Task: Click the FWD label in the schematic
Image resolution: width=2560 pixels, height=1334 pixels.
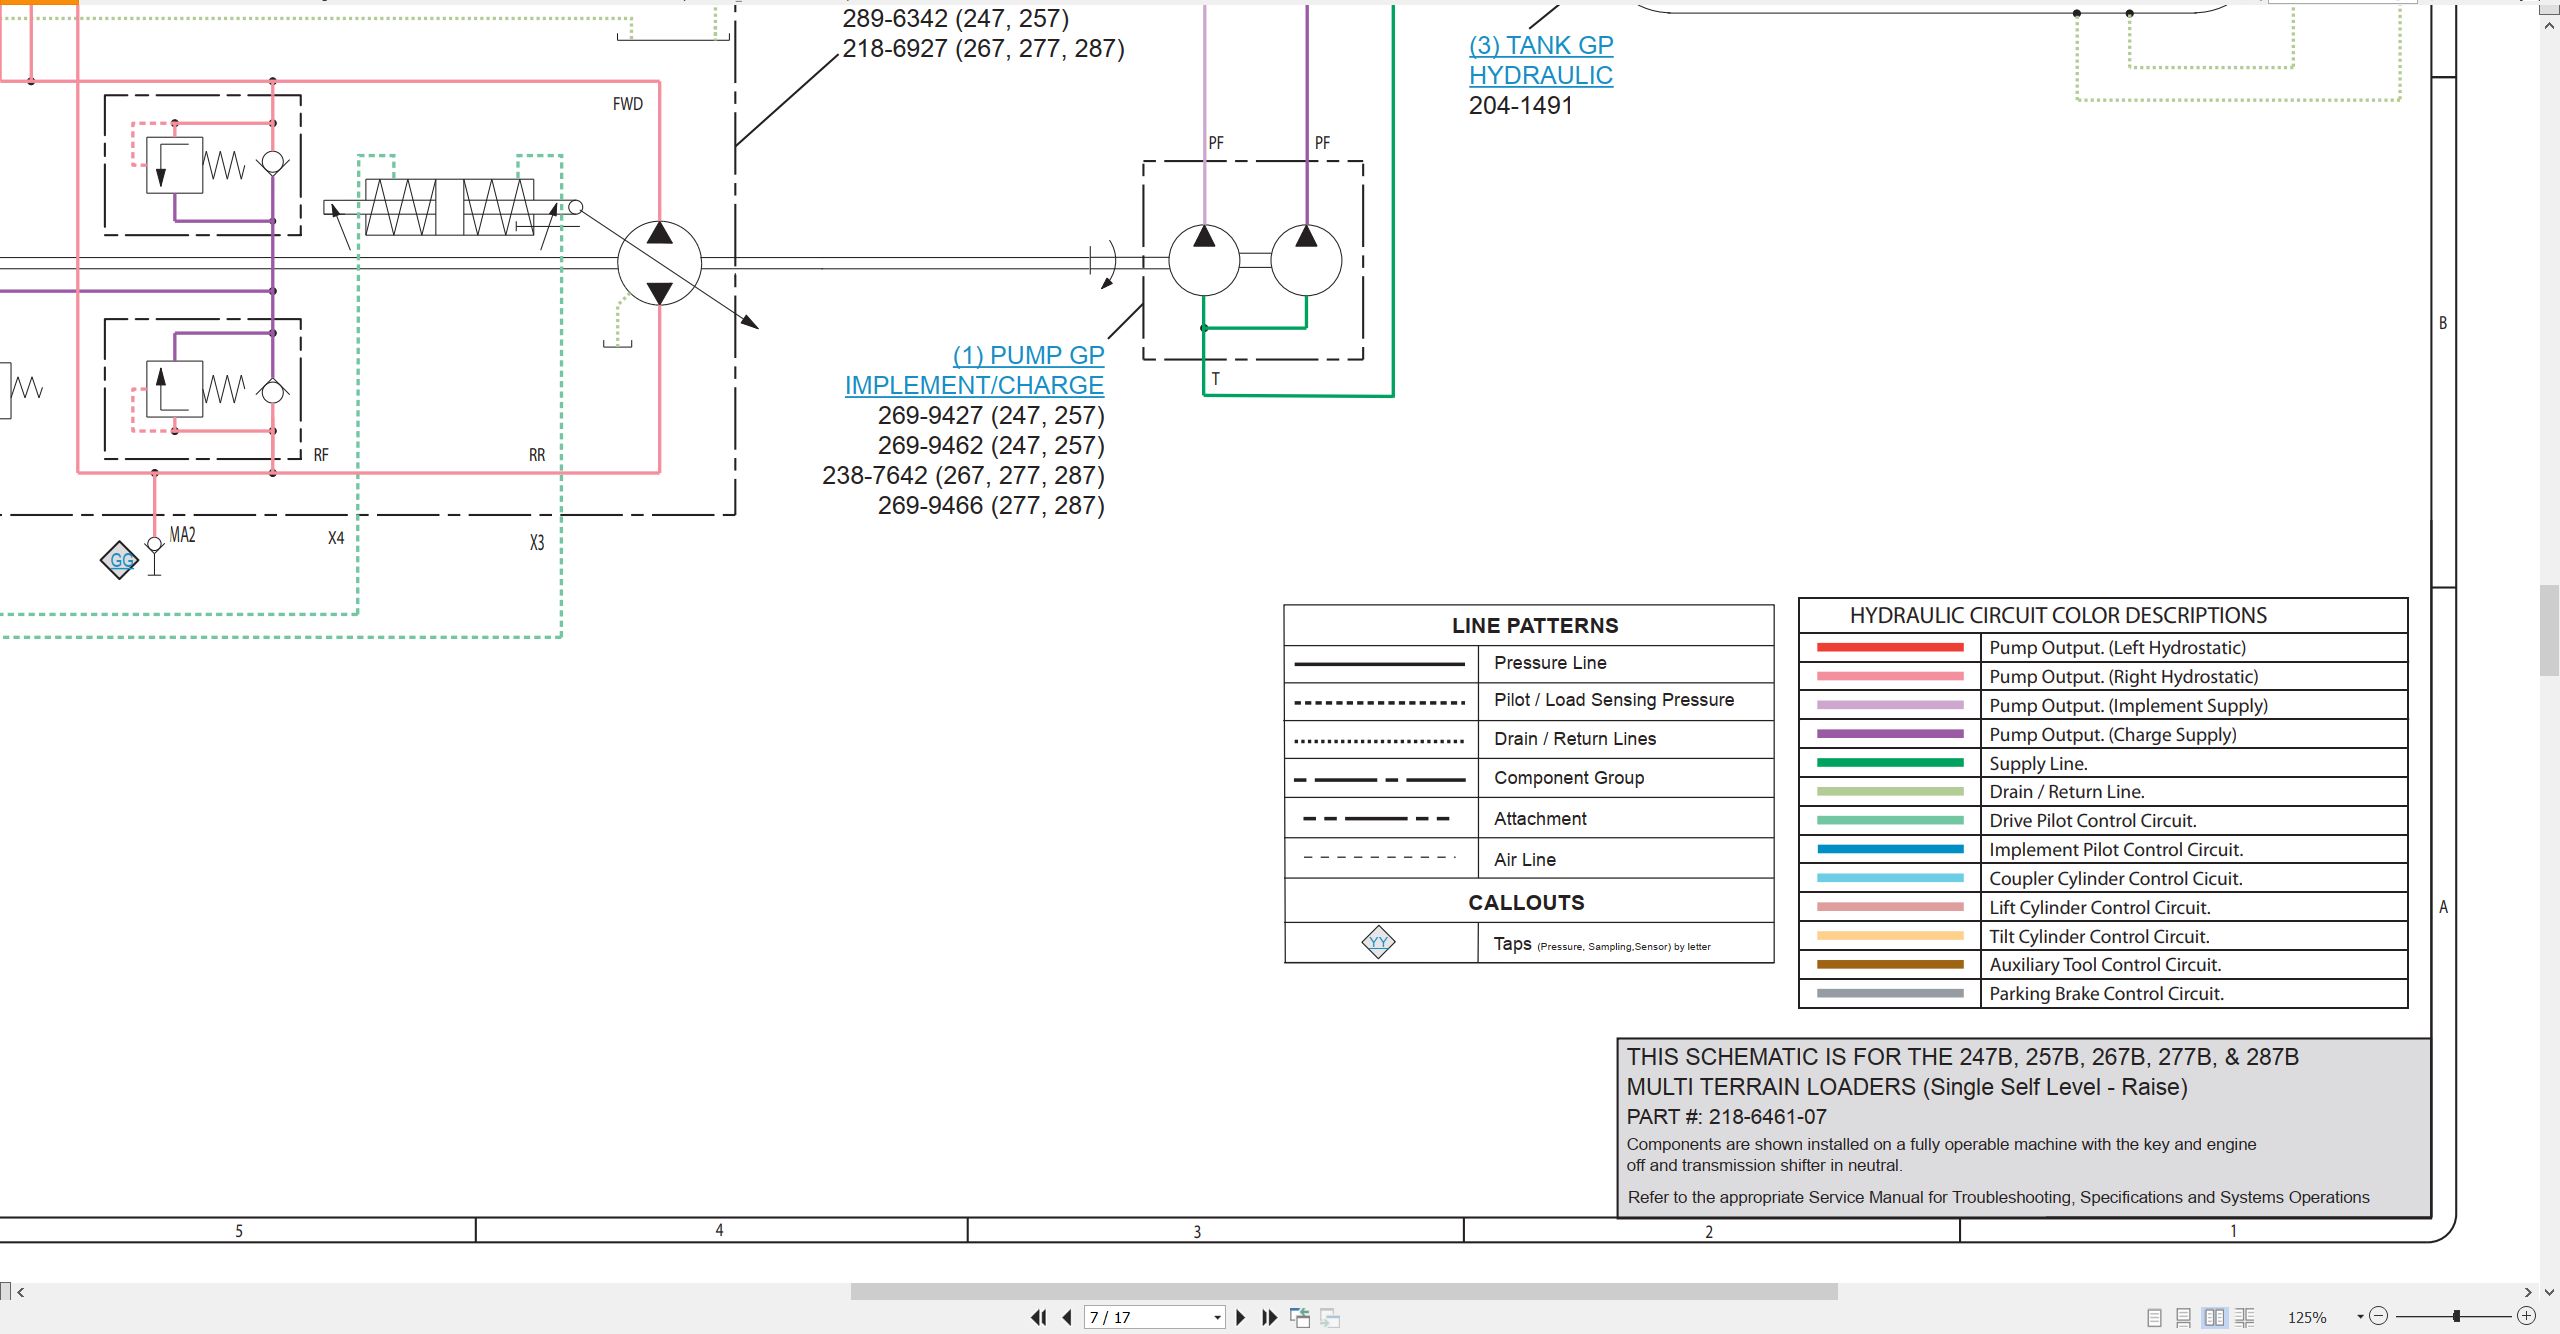Action: 628,104
